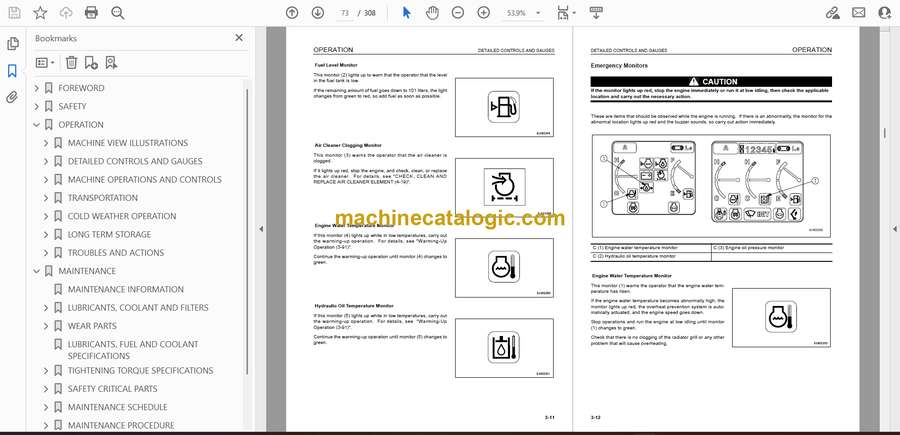The height and width of the screenshot is (435, 900).
Task: Expand the TRANSPORTATION bookmark
Action: [x=46, y=198]
